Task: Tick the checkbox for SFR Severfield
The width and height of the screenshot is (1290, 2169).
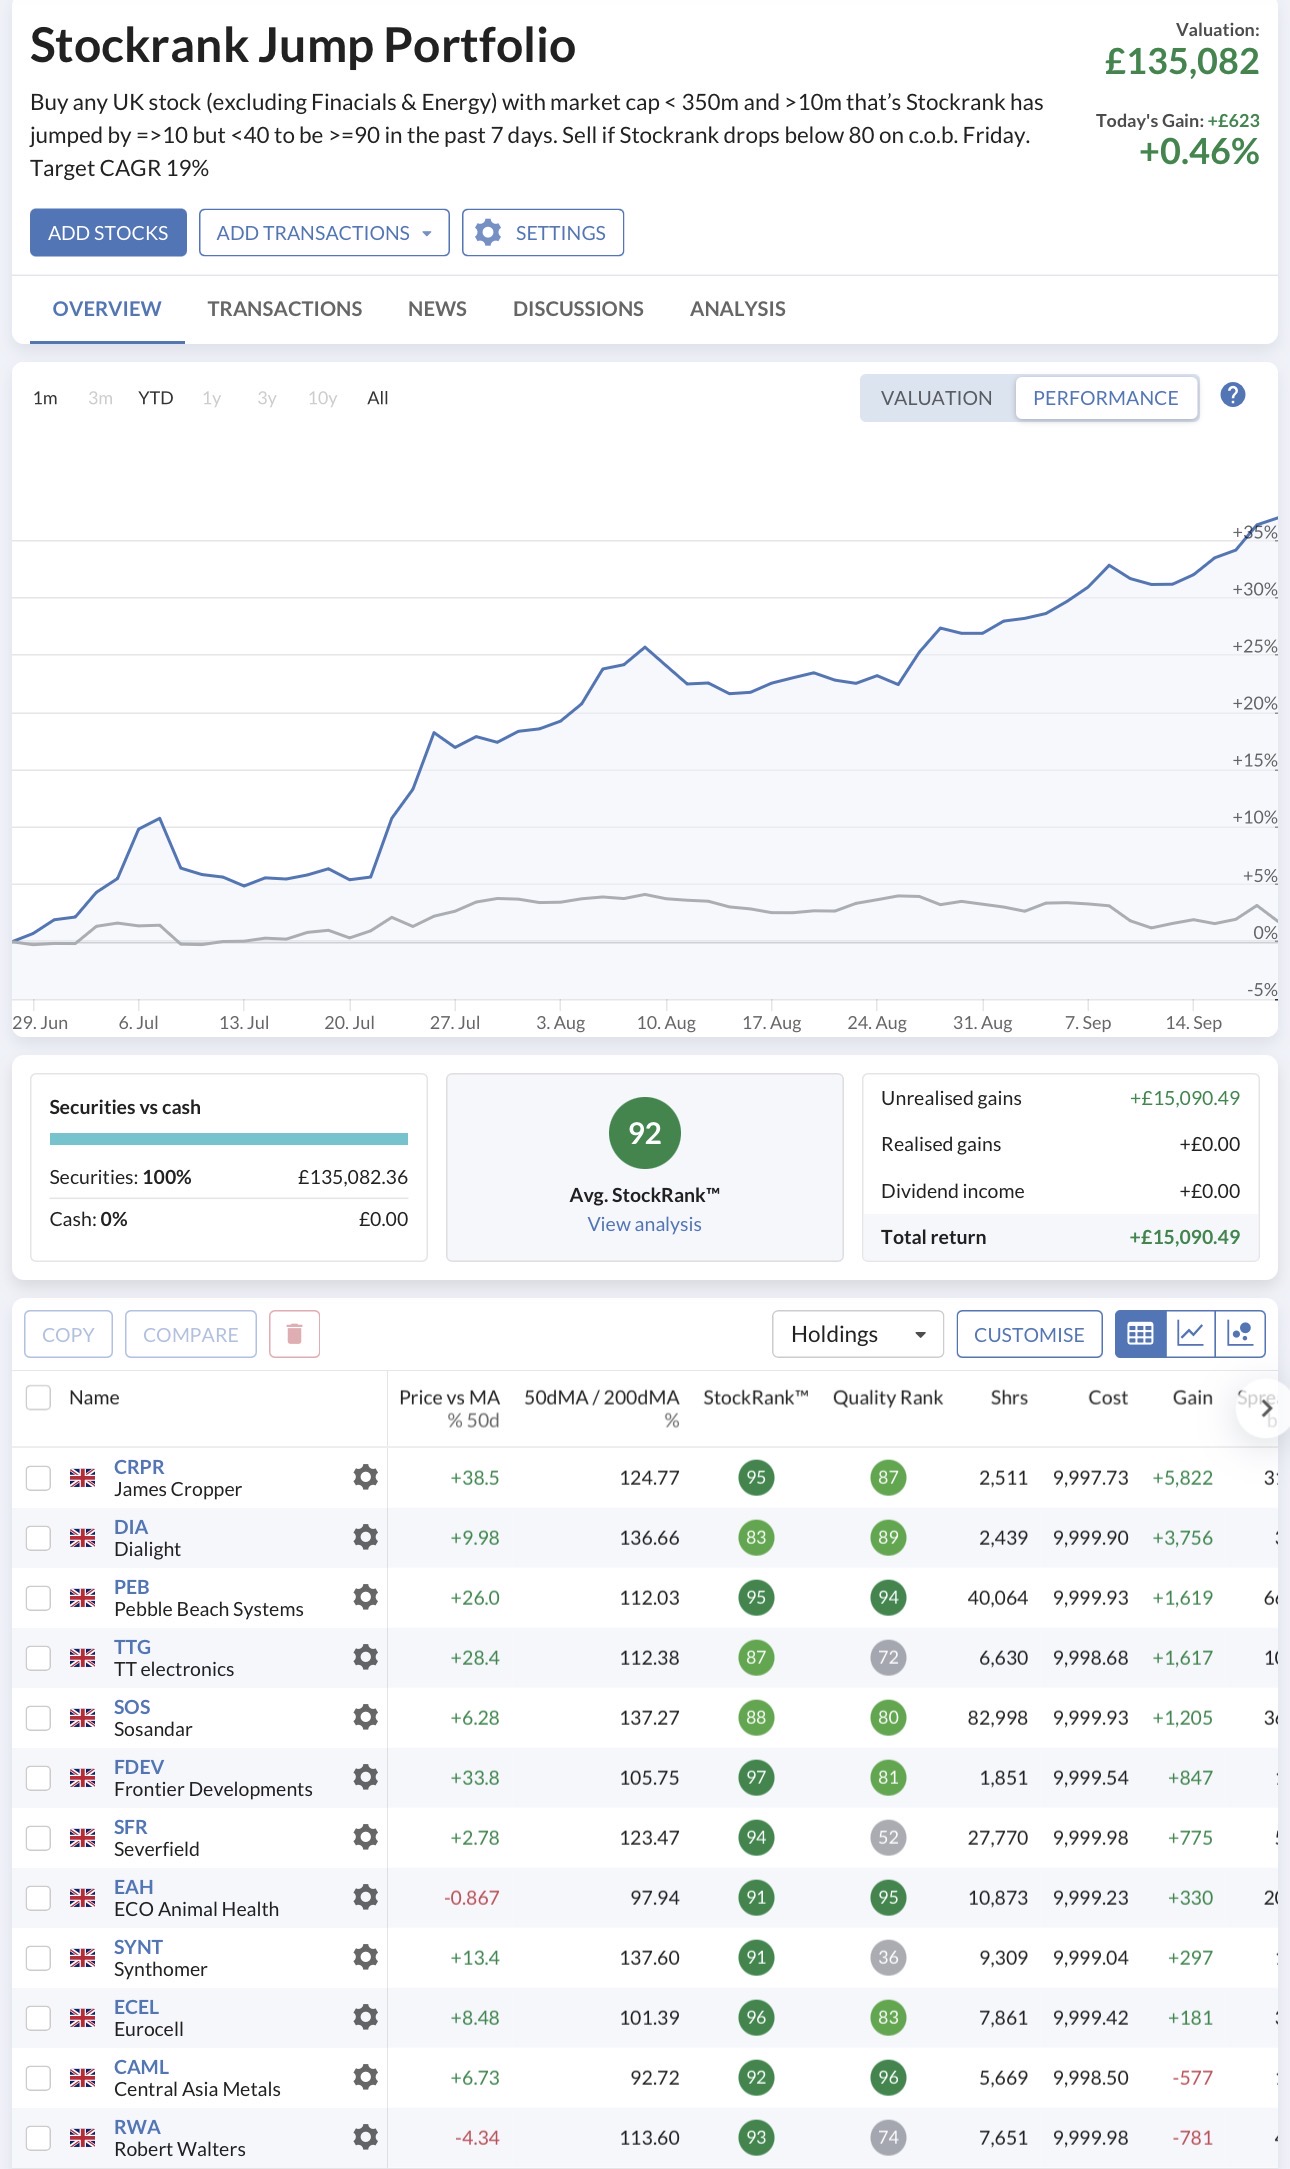Action: [38, 1838]
